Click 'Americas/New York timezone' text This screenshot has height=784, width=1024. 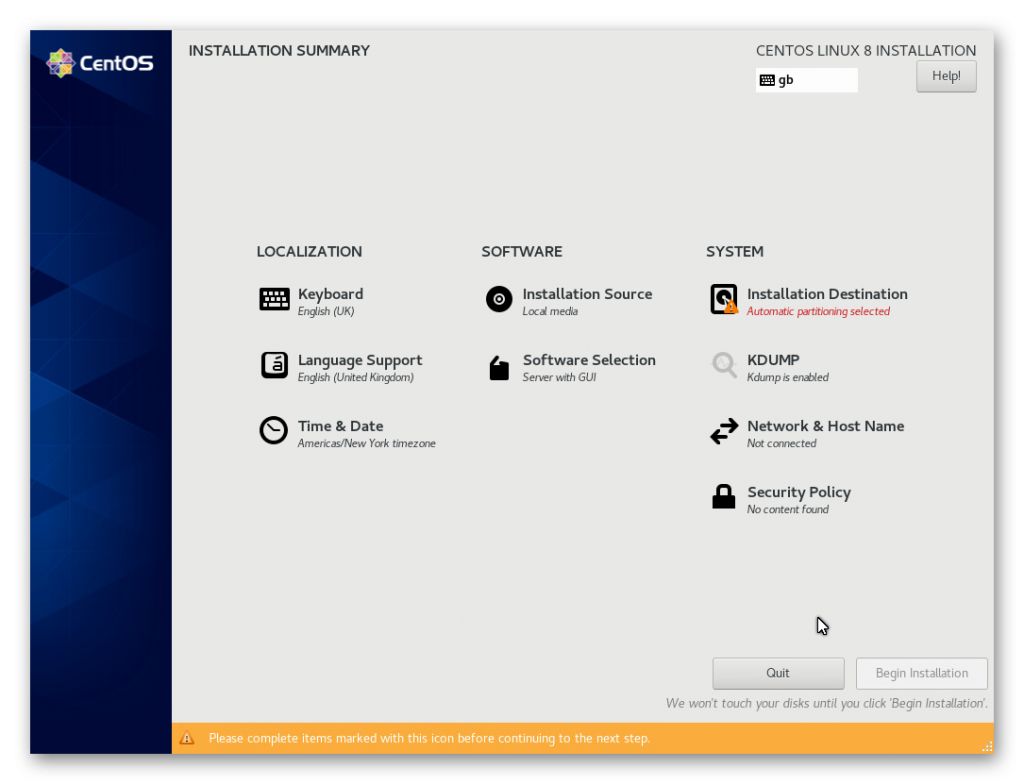point(366,444)
